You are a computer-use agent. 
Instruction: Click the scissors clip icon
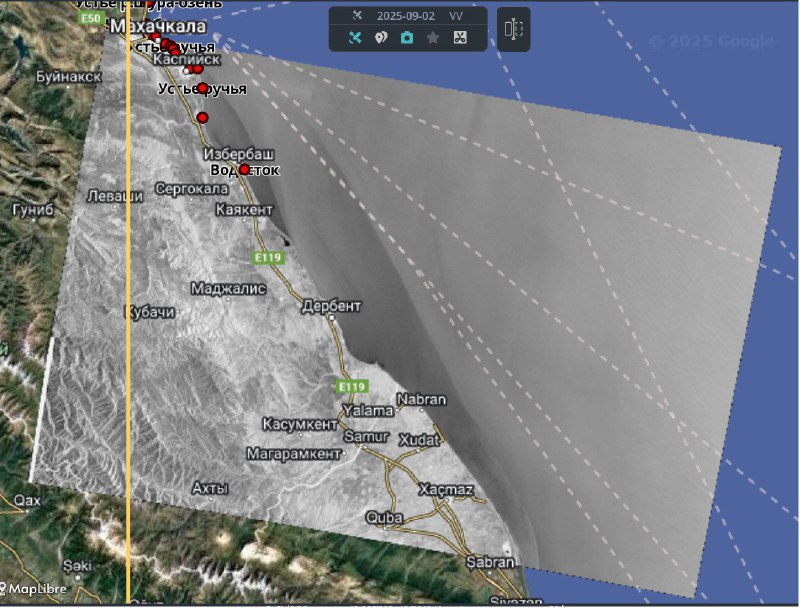pyautogui.click(x=459, y=38)
